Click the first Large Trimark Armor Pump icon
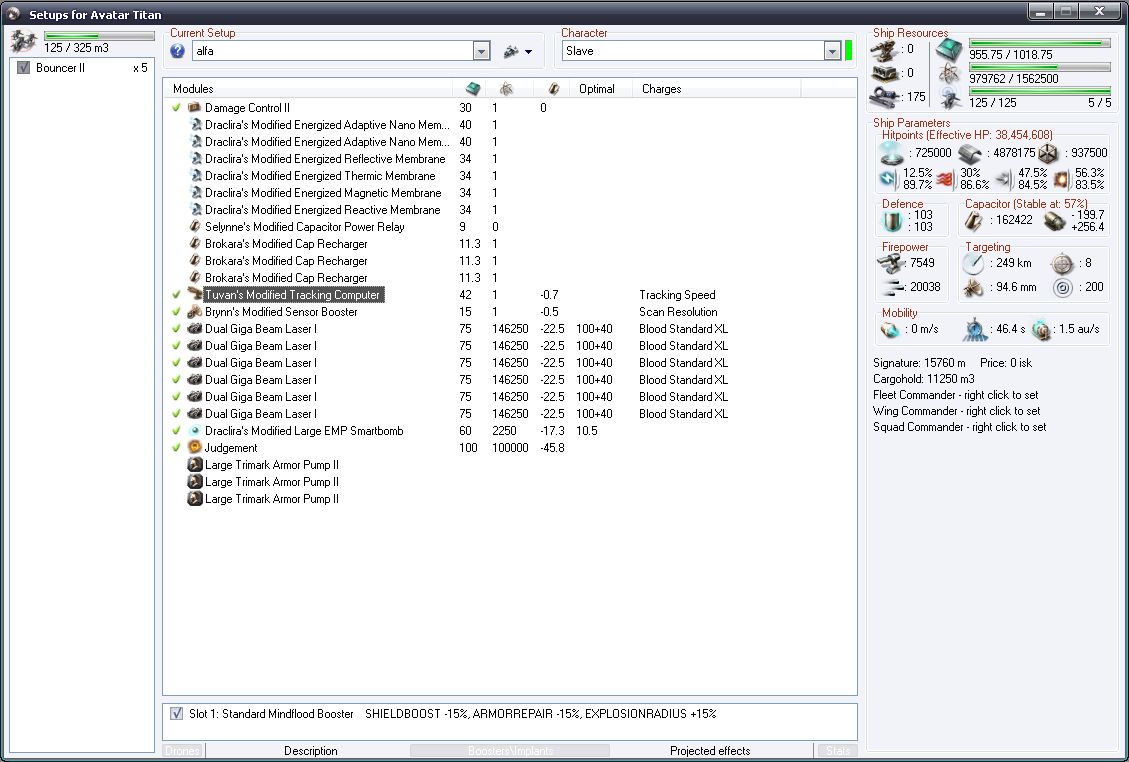This screenshot has width=1129, height=762. 194,465
